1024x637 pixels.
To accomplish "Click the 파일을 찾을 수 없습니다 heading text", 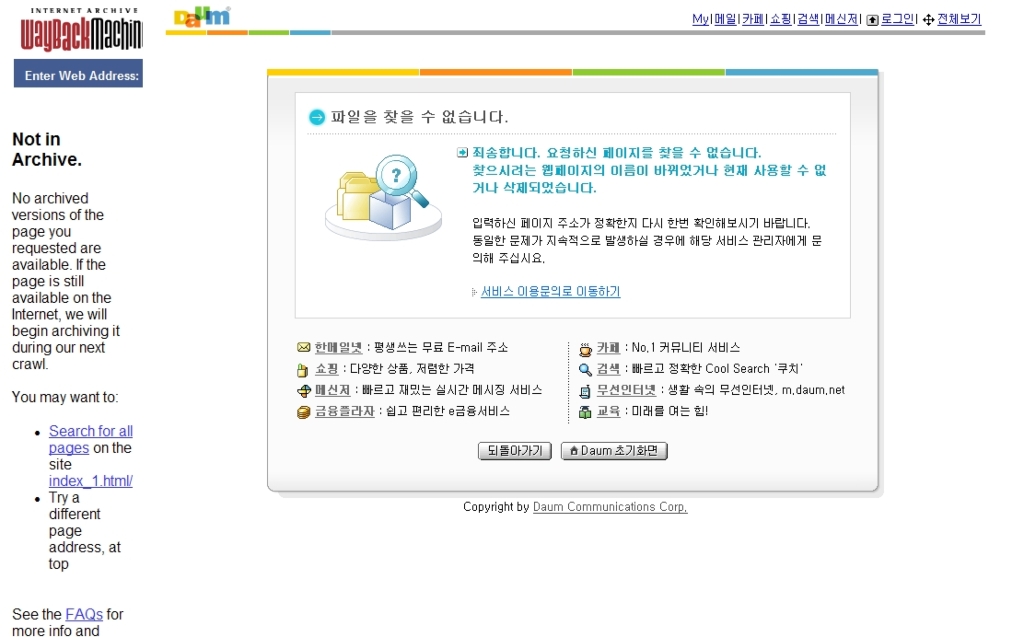I will (419, 118).
